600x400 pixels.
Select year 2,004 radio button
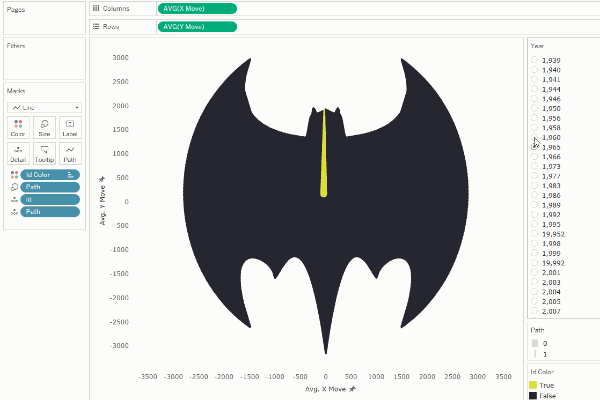(x=535, y=292)
